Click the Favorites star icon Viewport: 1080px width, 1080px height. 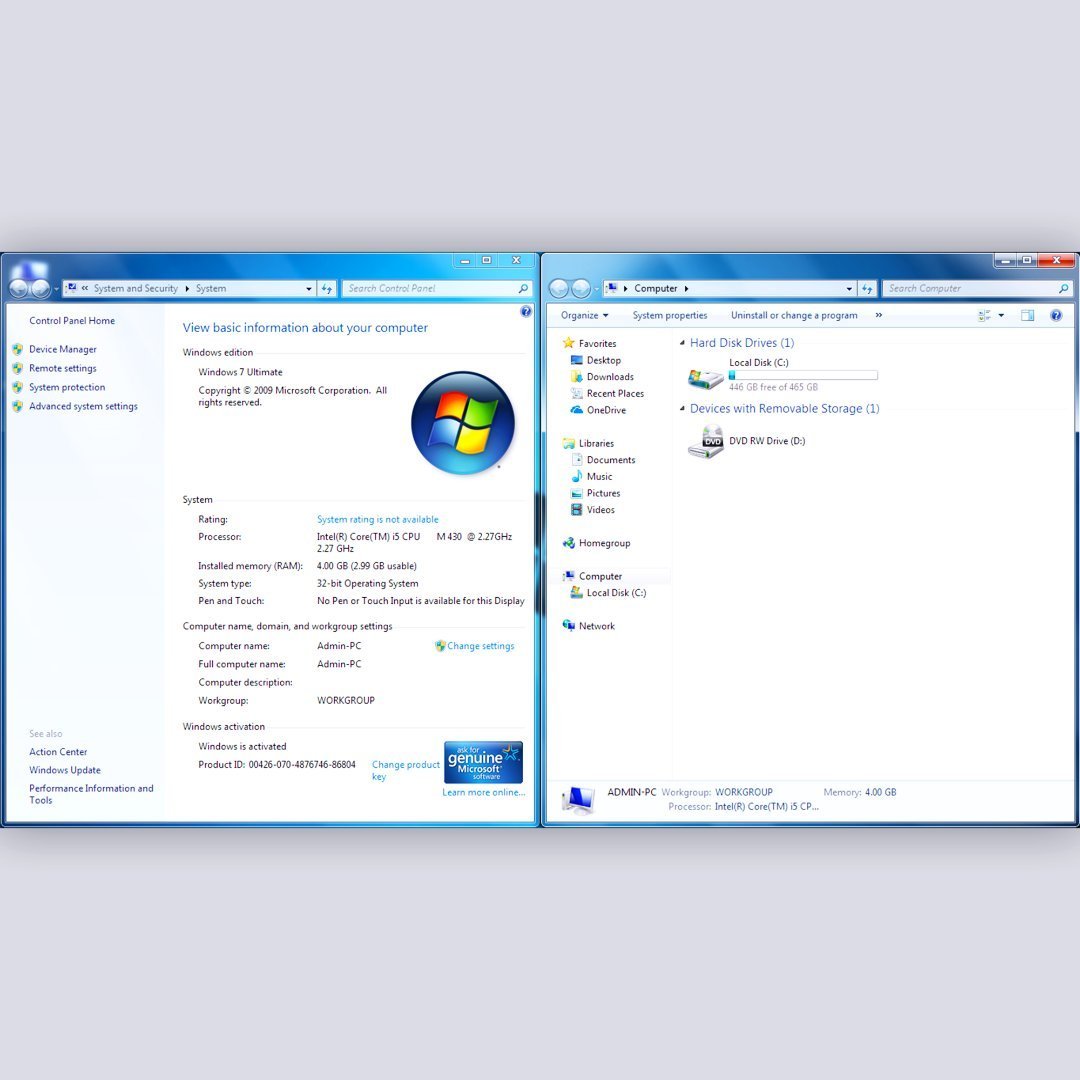click(568, 343)
